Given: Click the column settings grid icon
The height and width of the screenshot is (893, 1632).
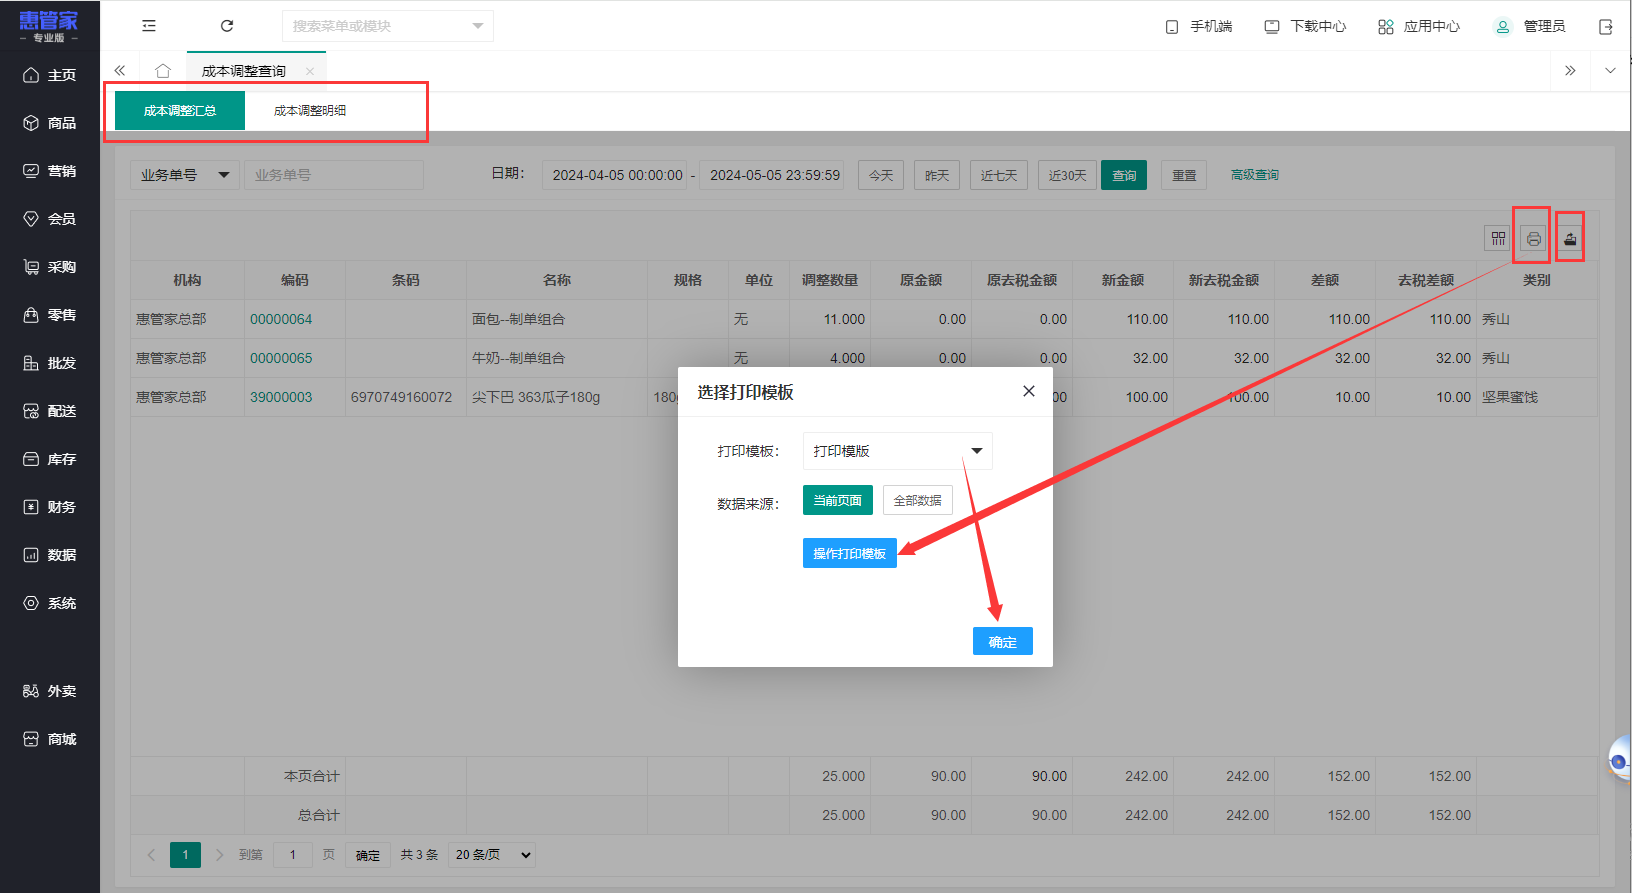Looking at the screenshot, I should coord(1498,239).
